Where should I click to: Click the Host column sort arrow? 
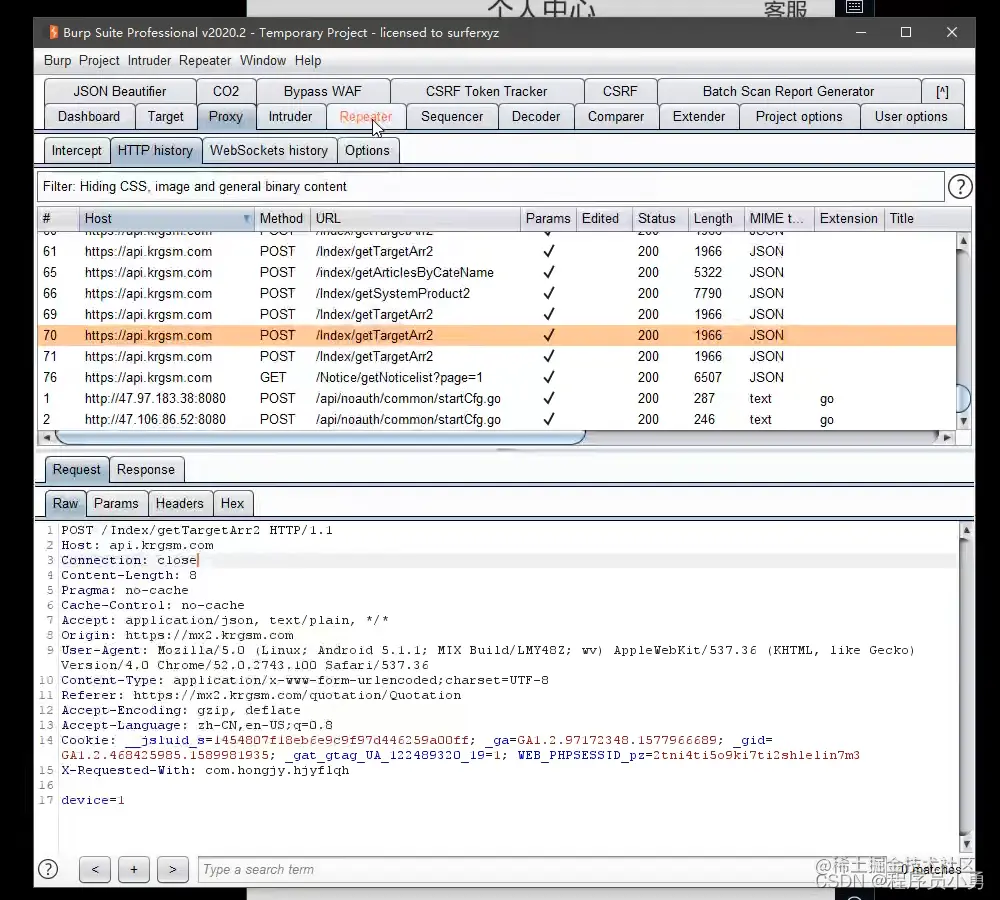(246, 219)
